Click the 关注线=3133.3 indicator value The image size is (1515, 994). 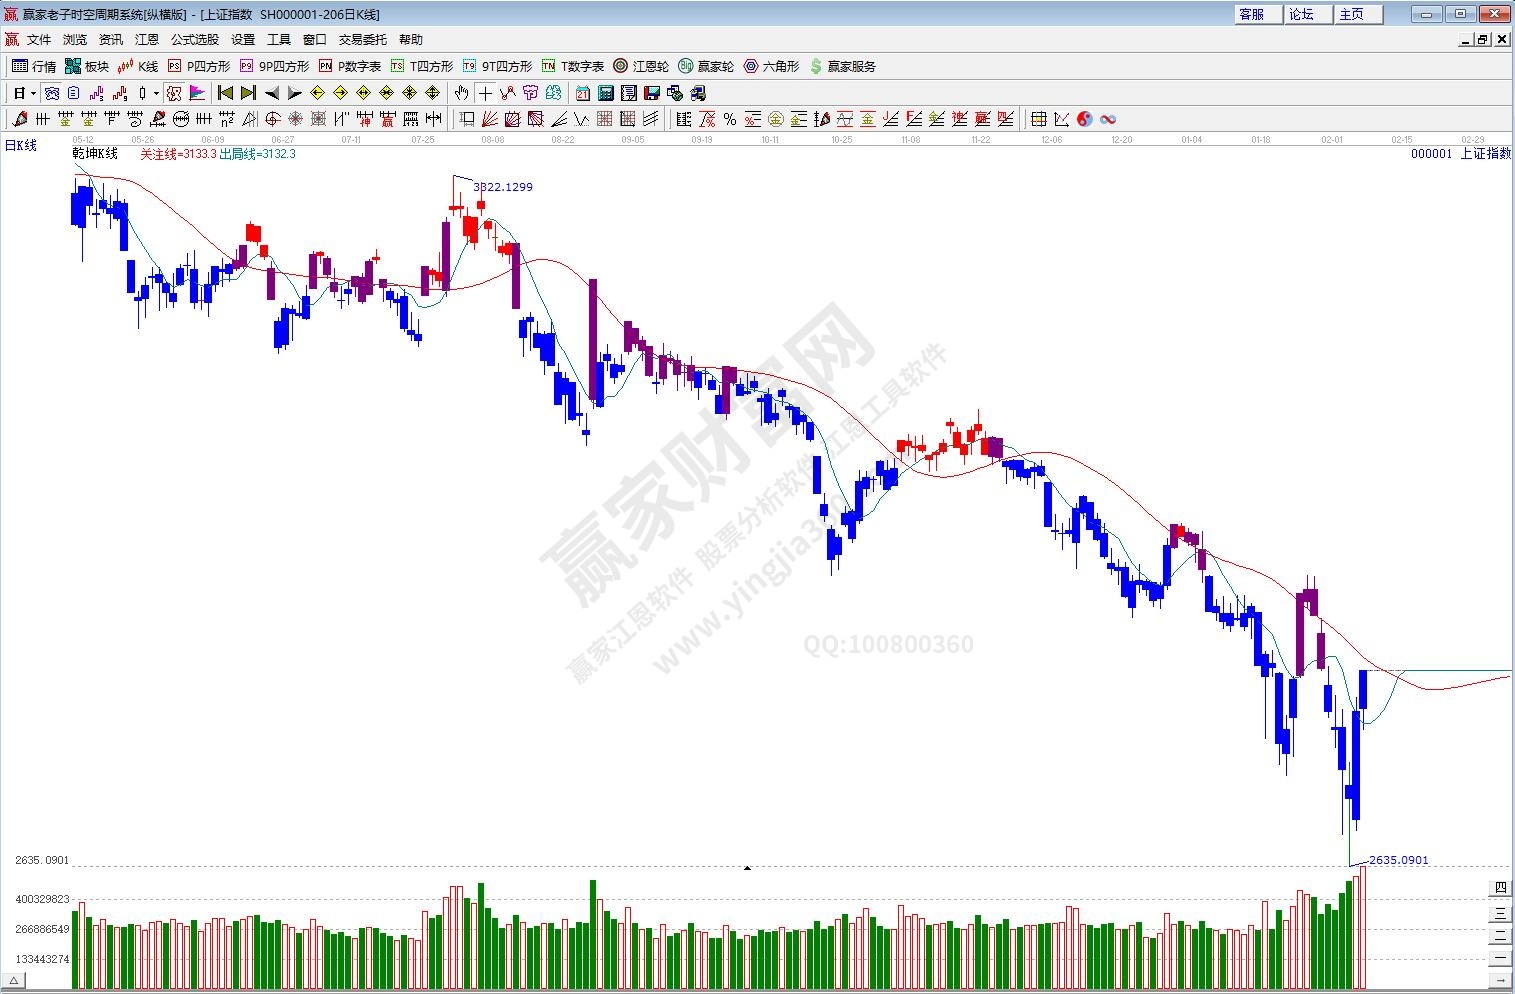pyautogui.click(x=178, y=154)
